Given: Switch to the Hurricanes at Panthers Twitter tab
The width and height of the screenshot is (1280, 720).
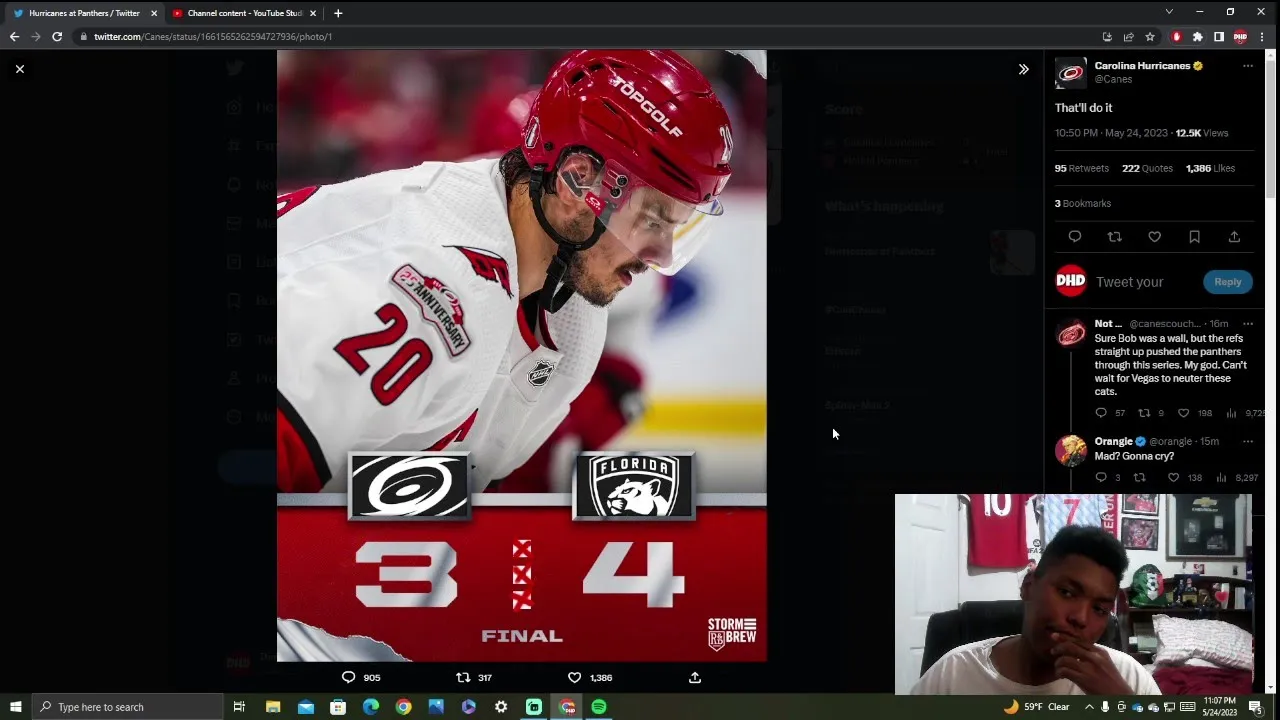Looking at the screenshot, I should pyautogui.click(x=85, y=13).
